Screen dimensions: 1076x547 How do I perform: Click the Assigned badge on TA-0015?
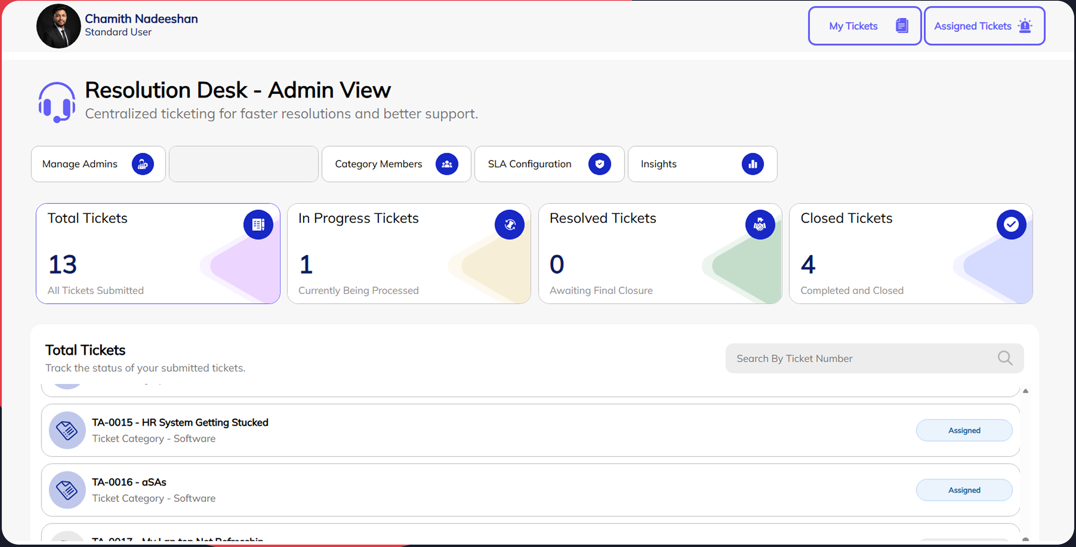point(964,430)
